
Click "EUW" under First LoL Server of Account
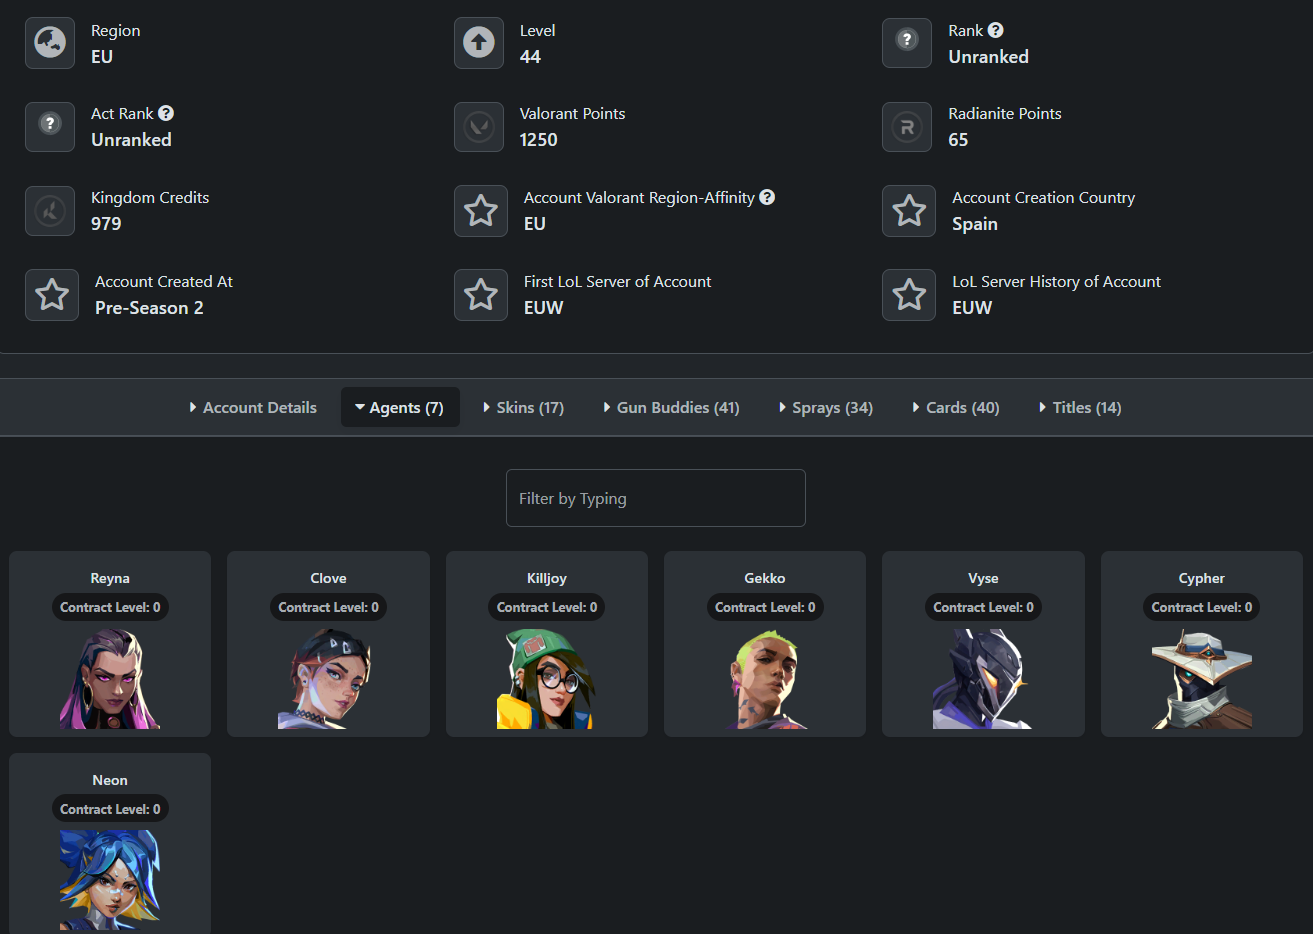point(544,308)
